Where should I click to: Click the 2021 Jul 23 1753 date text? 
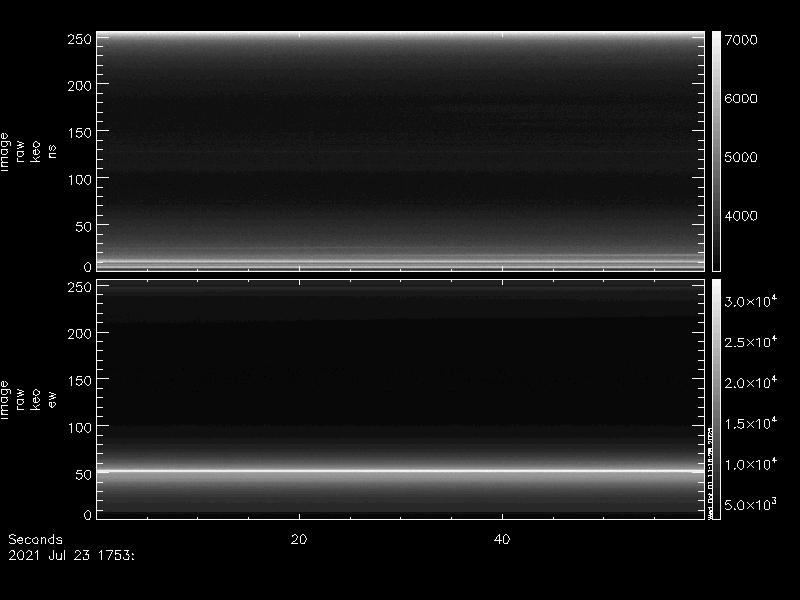coord(71,553)
